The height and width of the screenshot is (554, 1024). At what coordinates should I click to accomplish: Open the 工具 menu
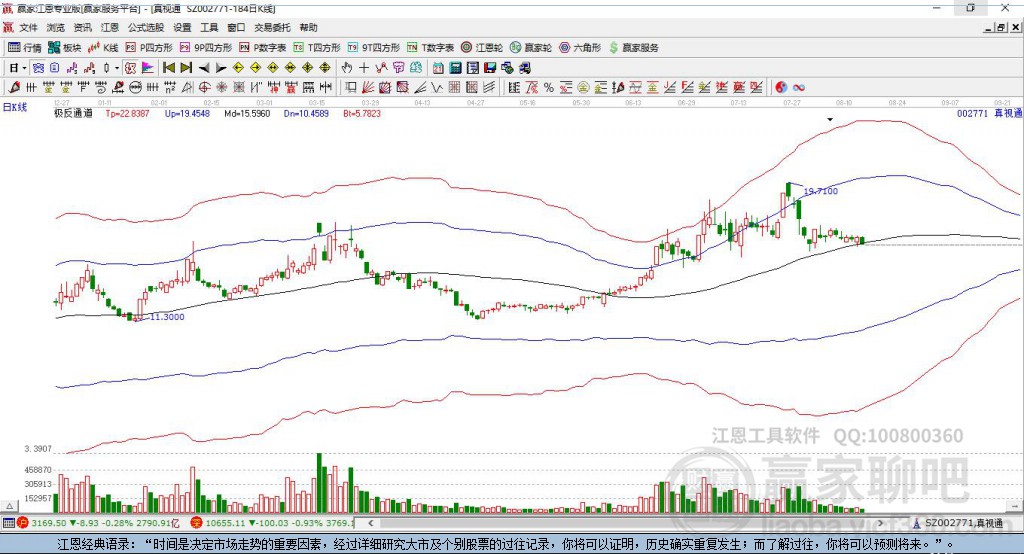coord(209,27)
